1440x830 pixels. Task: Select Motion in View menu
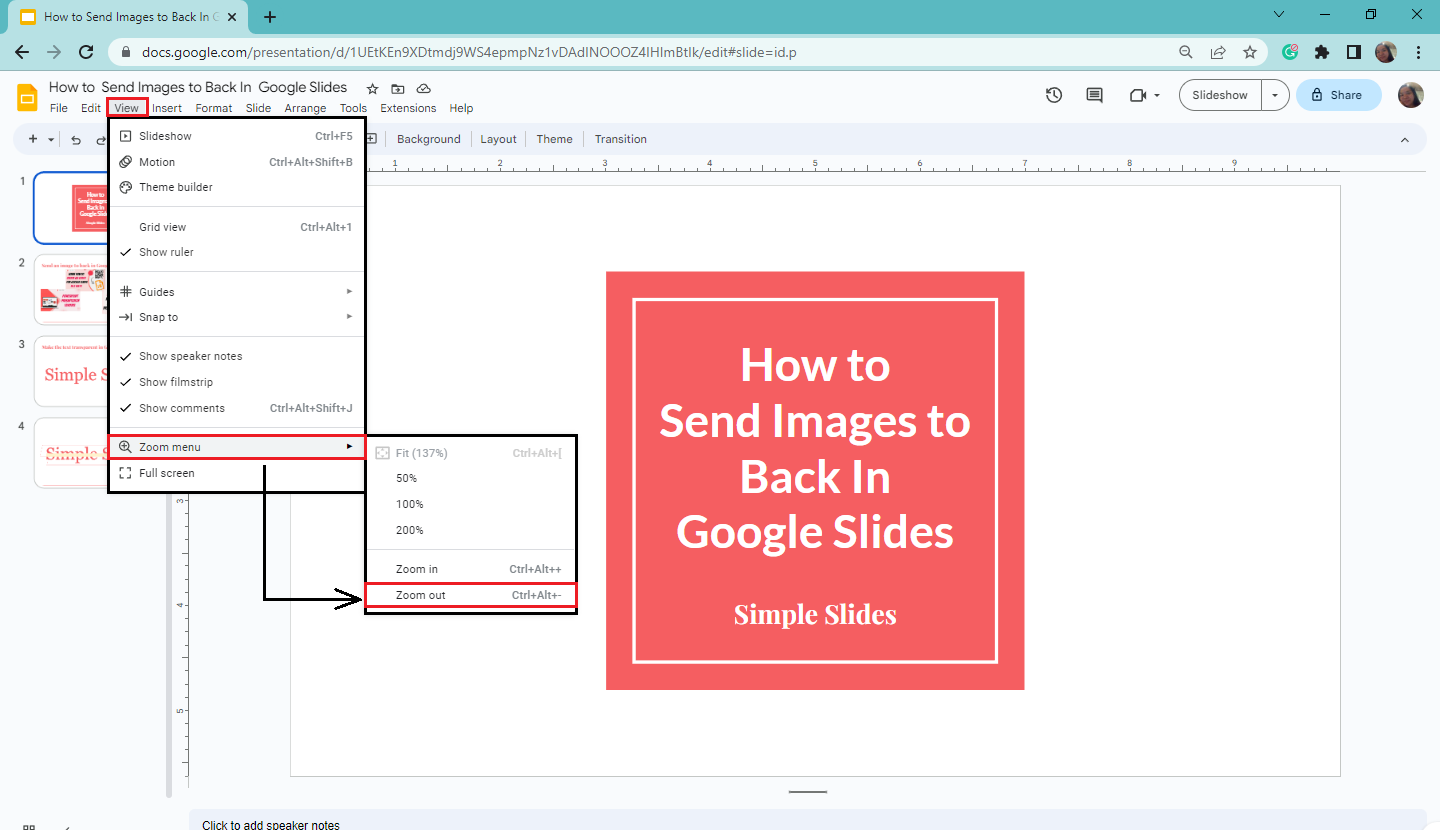point(237,162)
